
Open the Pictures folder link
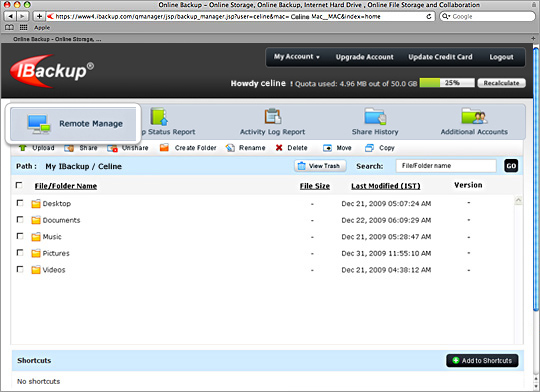point(56,253)
